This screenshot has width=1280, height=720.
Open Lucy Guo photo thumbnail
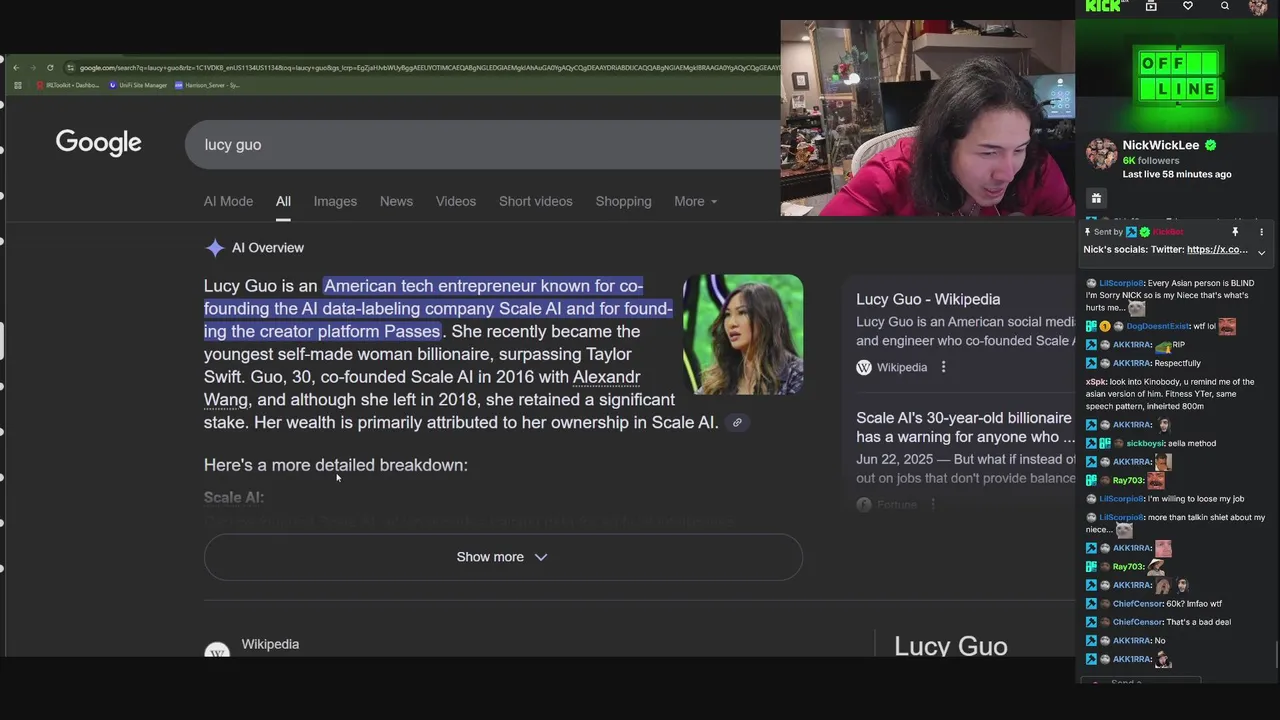pyautogui.click(x=743, y=334)
